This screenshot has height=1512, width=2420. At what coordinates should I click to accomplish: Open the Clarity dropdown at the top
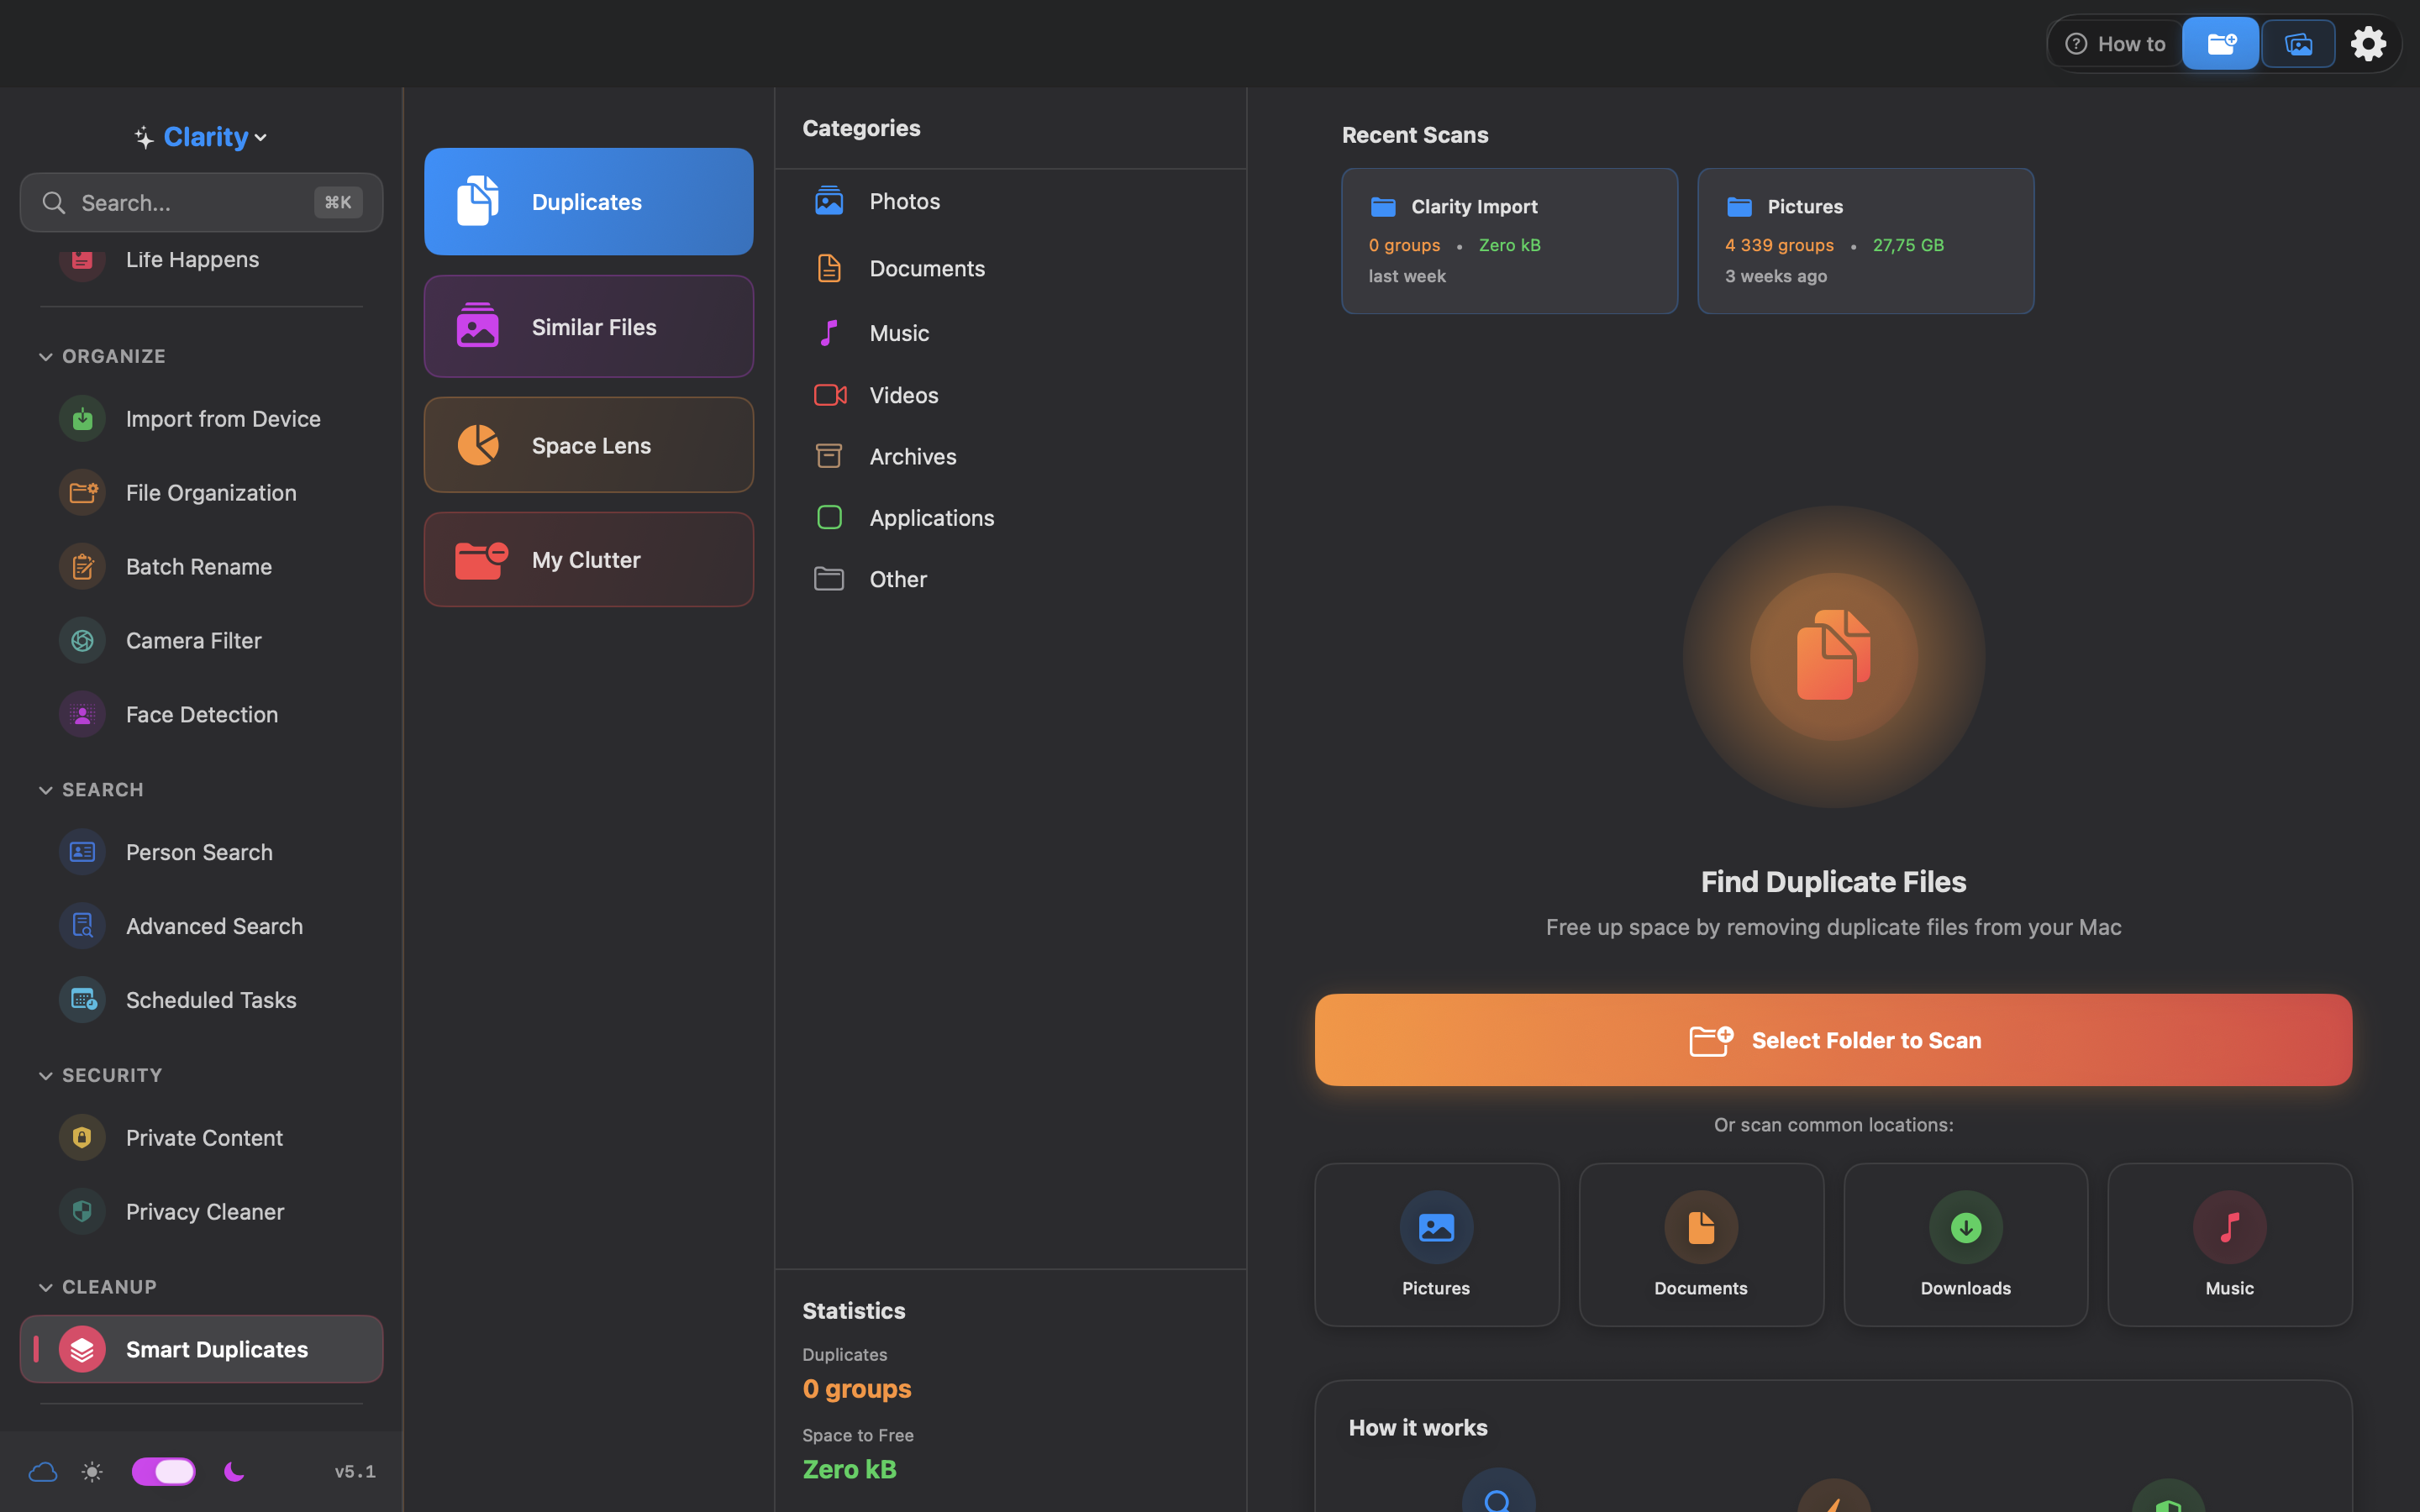pos(200,136)
